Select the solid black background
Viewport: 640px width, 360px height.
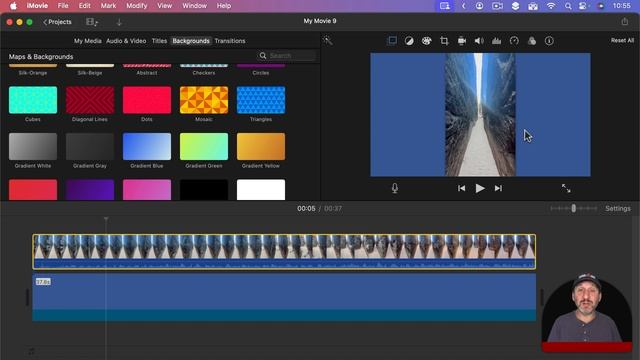204,190
